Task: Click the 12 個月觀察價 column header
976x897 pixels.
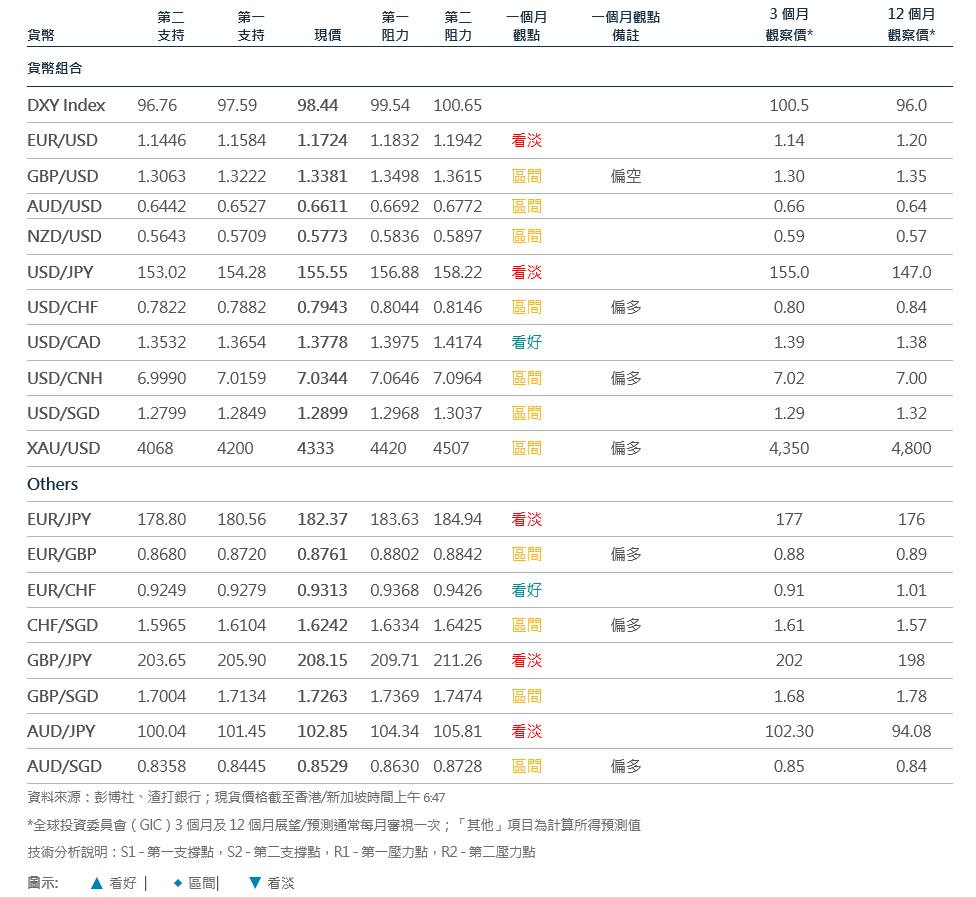Action: coord(911,26)
